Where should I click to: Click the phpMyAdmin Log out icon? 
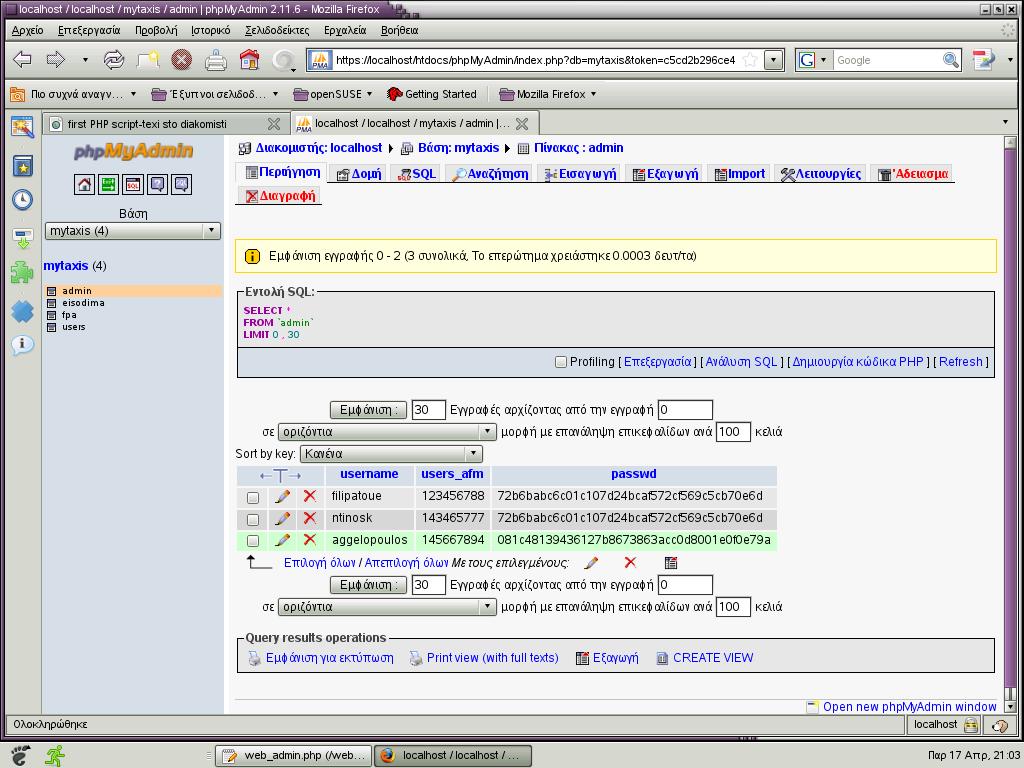point(108,185)
